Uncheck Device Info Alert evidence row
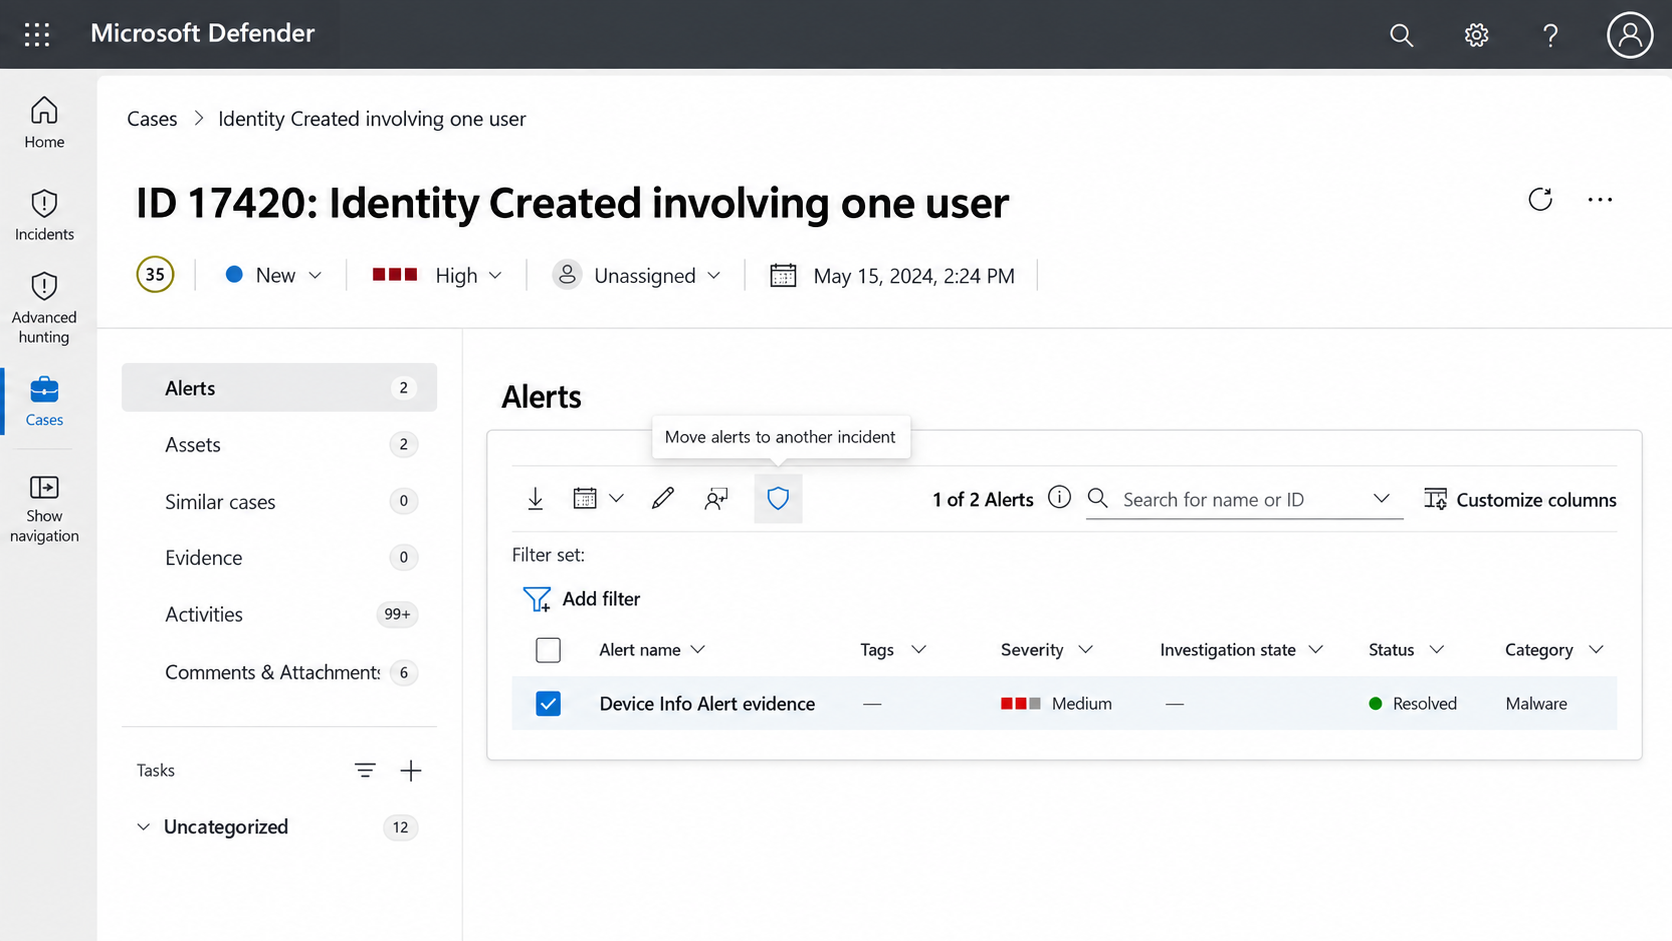The image size is (1672, 941). (x=548, y=704)
